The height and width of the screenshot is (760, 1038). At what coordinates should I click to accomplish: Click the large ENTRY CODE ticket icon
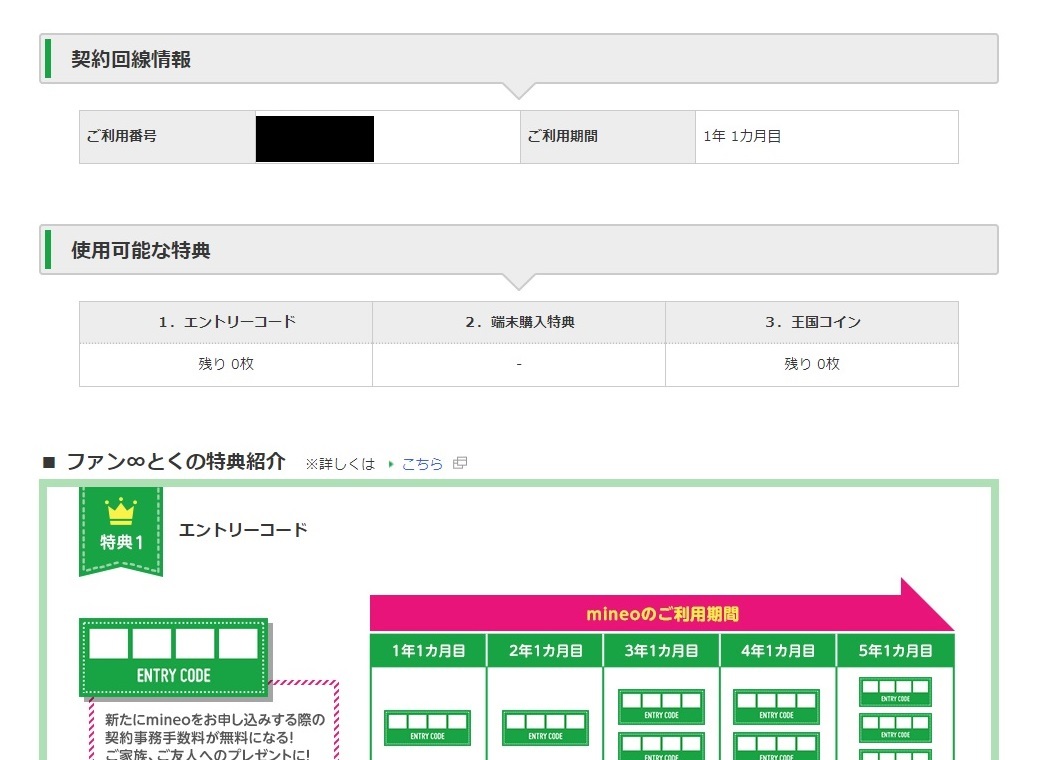pos(174,657)
